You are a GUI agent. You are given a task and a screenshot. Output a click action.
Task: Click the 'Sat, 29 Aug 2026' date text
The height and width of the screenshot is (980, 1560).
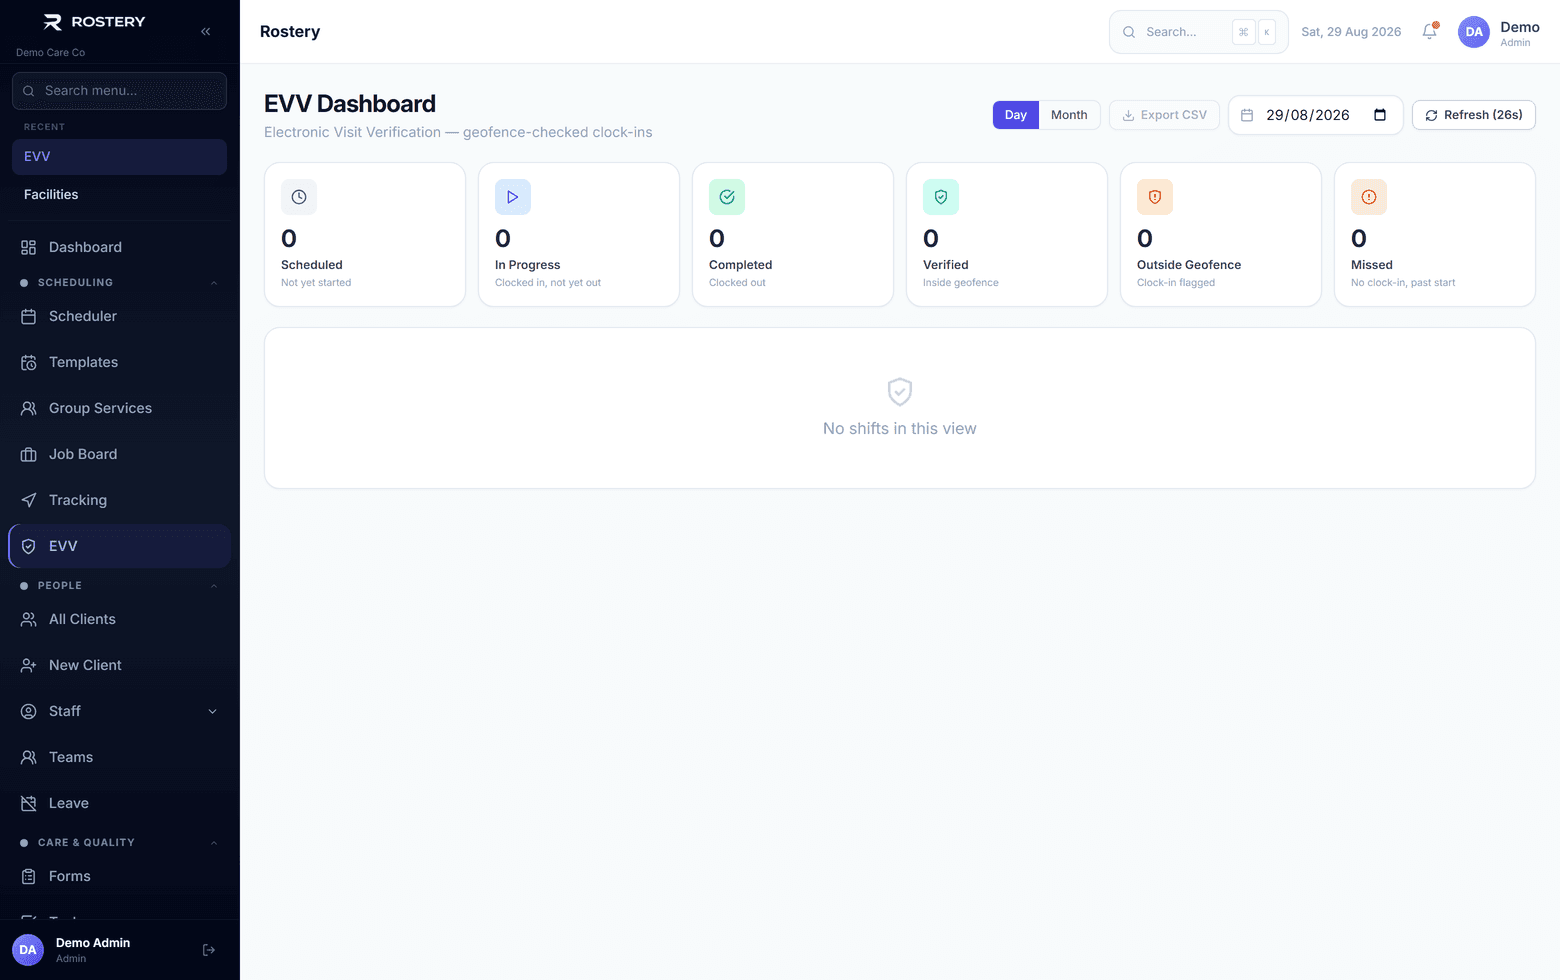(x=1351, y=32)
